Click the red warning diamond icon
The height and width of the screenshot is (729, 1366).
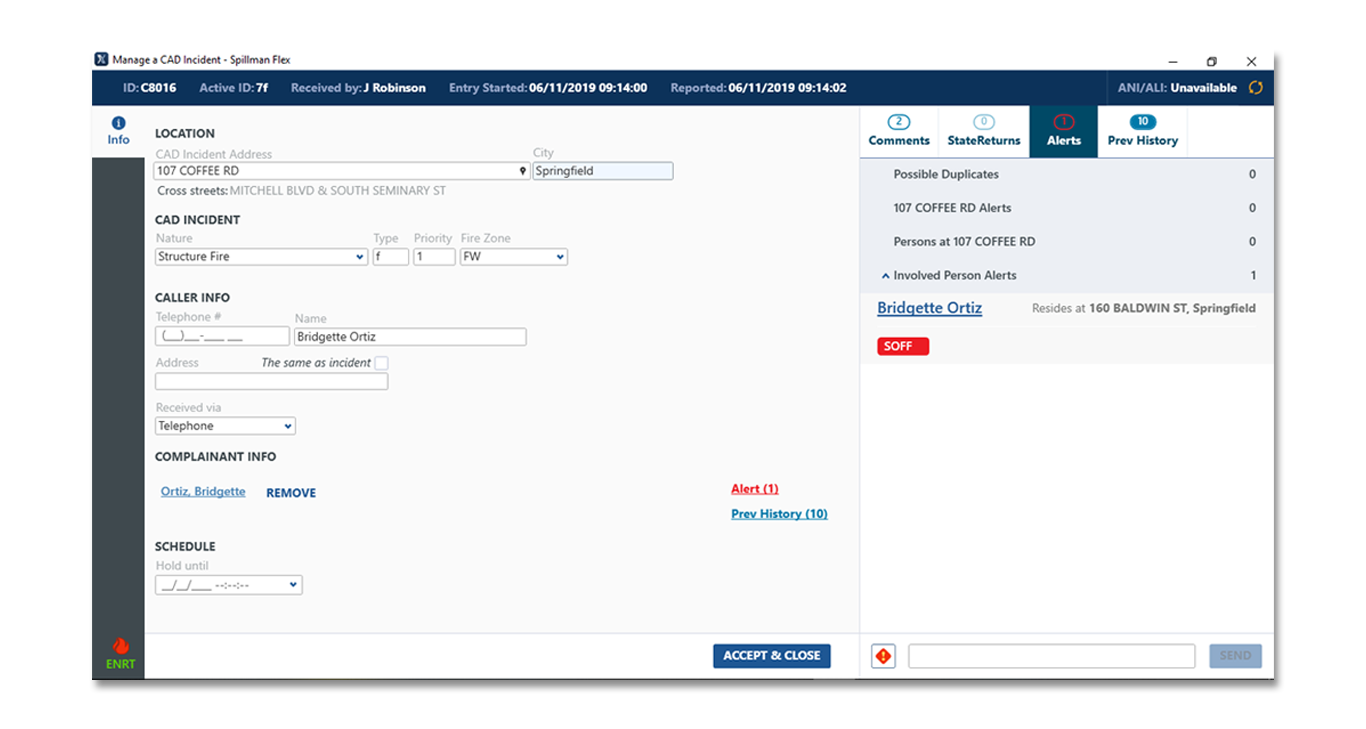click(x=883, y=656)
